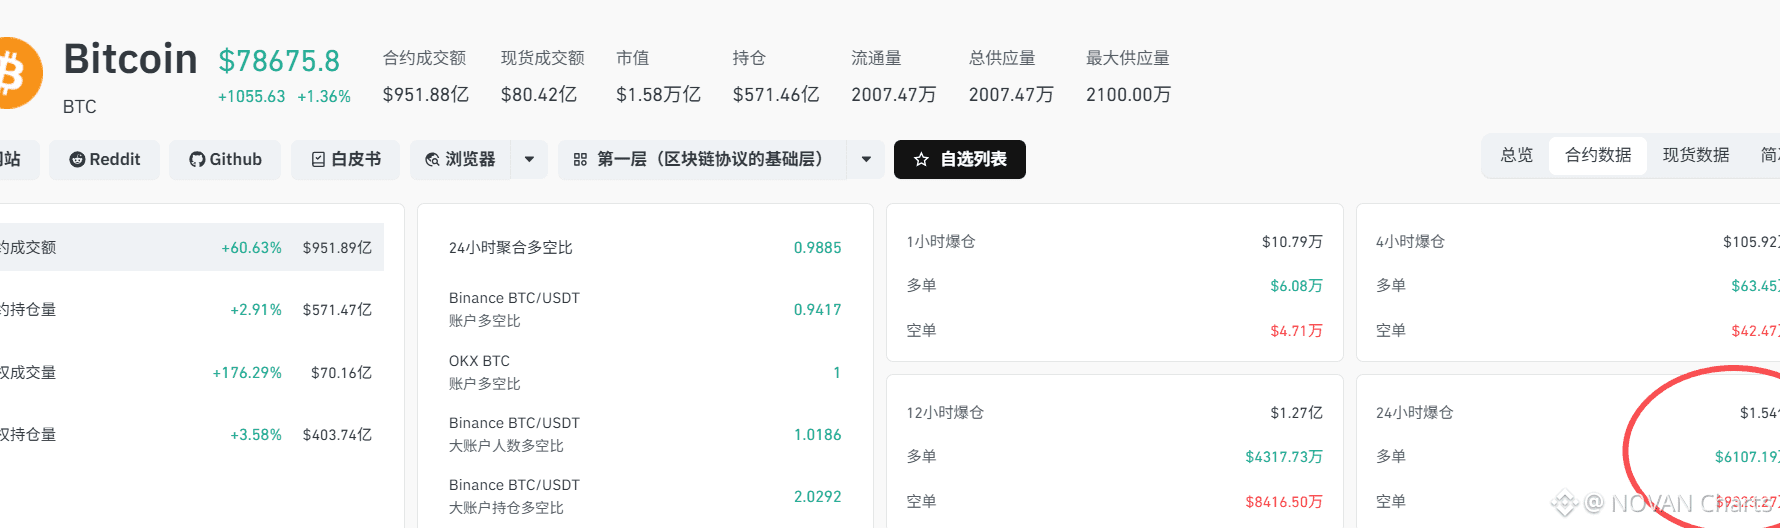Screen dimensions: 1780x528
Task: Click the whitepaper document icon
Action: [318, 159]
